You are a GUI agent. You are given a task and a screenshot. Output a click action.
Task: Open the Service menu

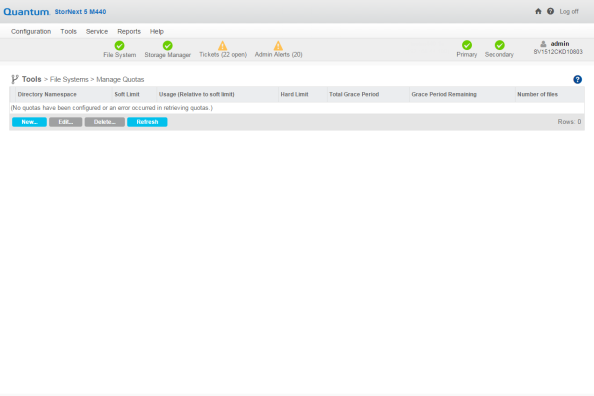(97, 31)
